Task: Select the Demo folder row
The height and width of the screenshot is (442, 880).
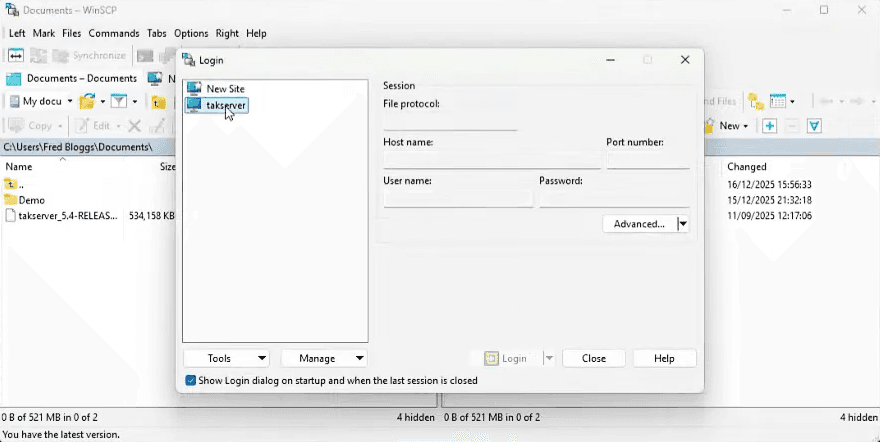Action: 31,200
